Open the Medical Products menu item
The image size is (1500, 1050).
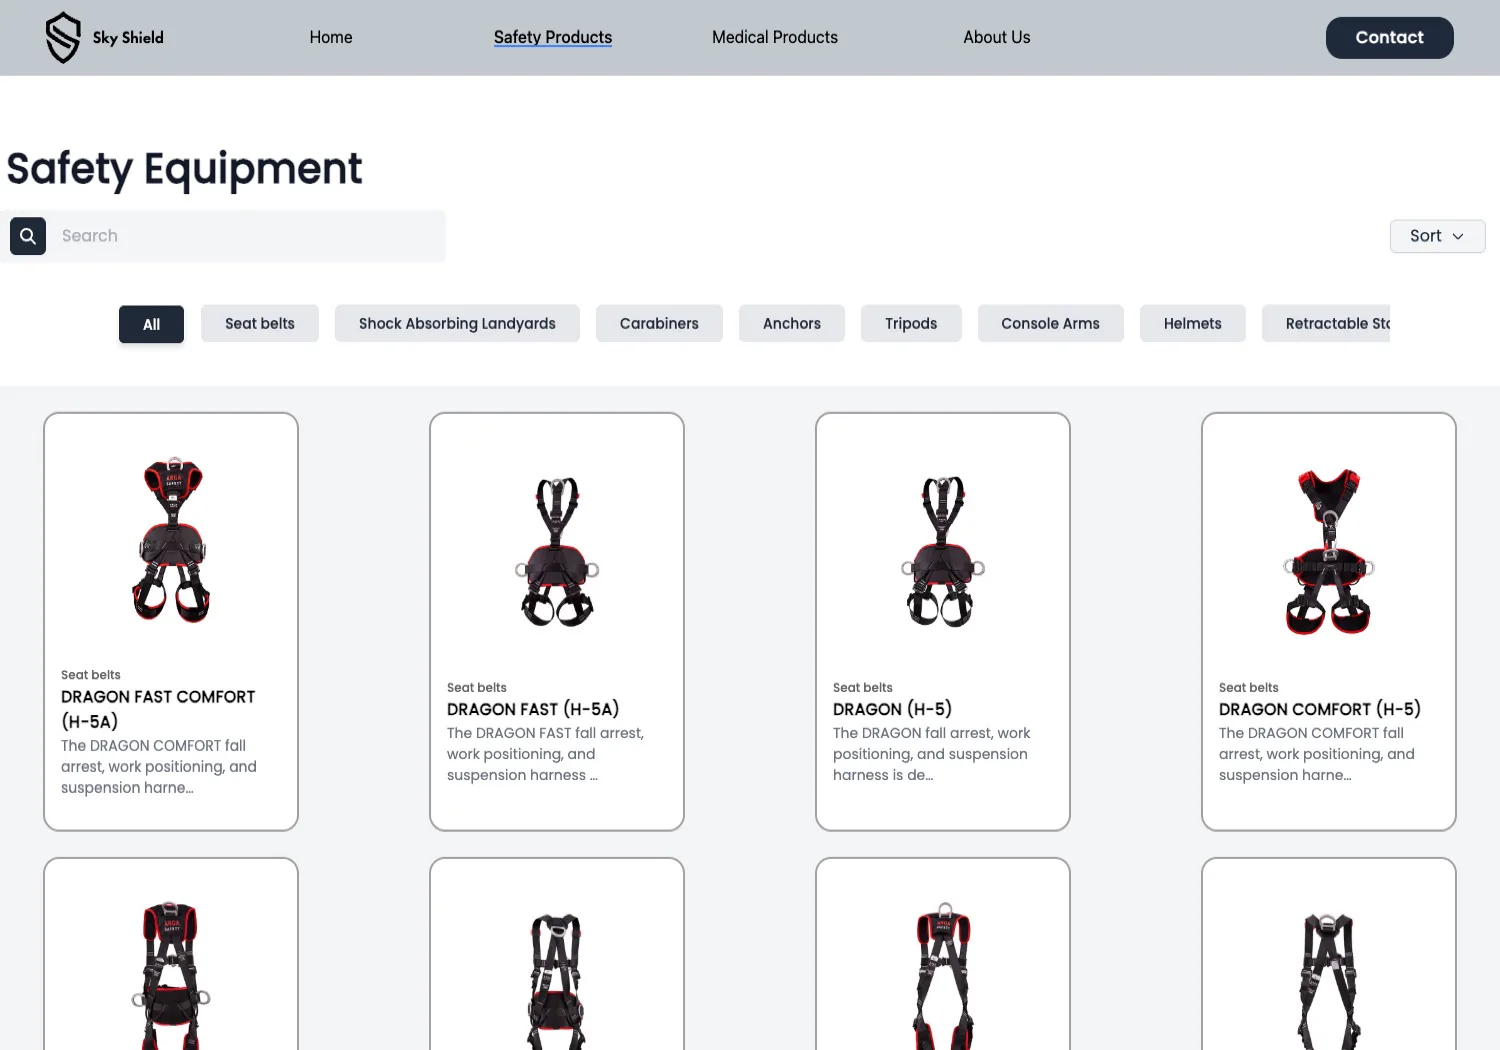click(775, 37)
